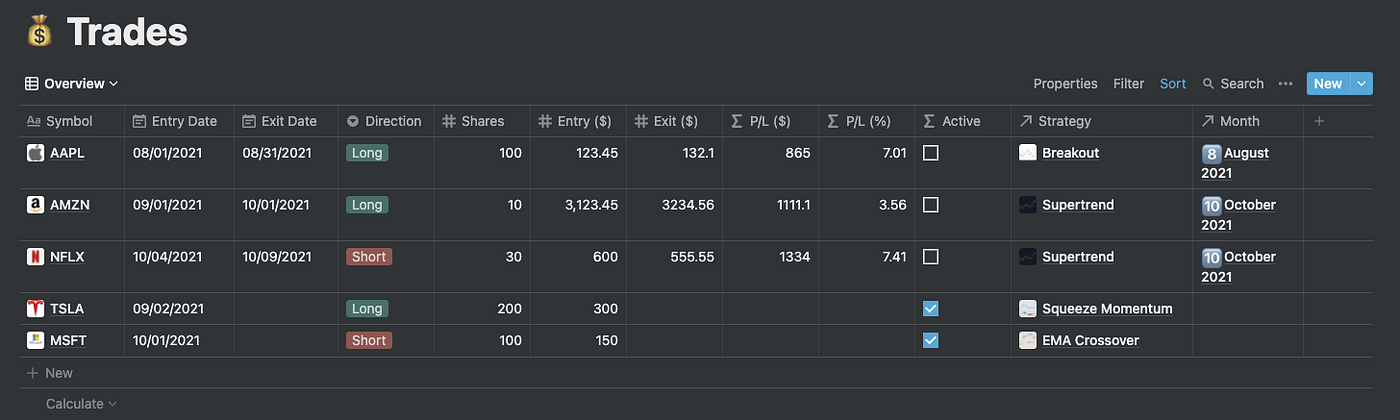
Task: Open the three-dot more options menu
Action: click(1286, 84)
